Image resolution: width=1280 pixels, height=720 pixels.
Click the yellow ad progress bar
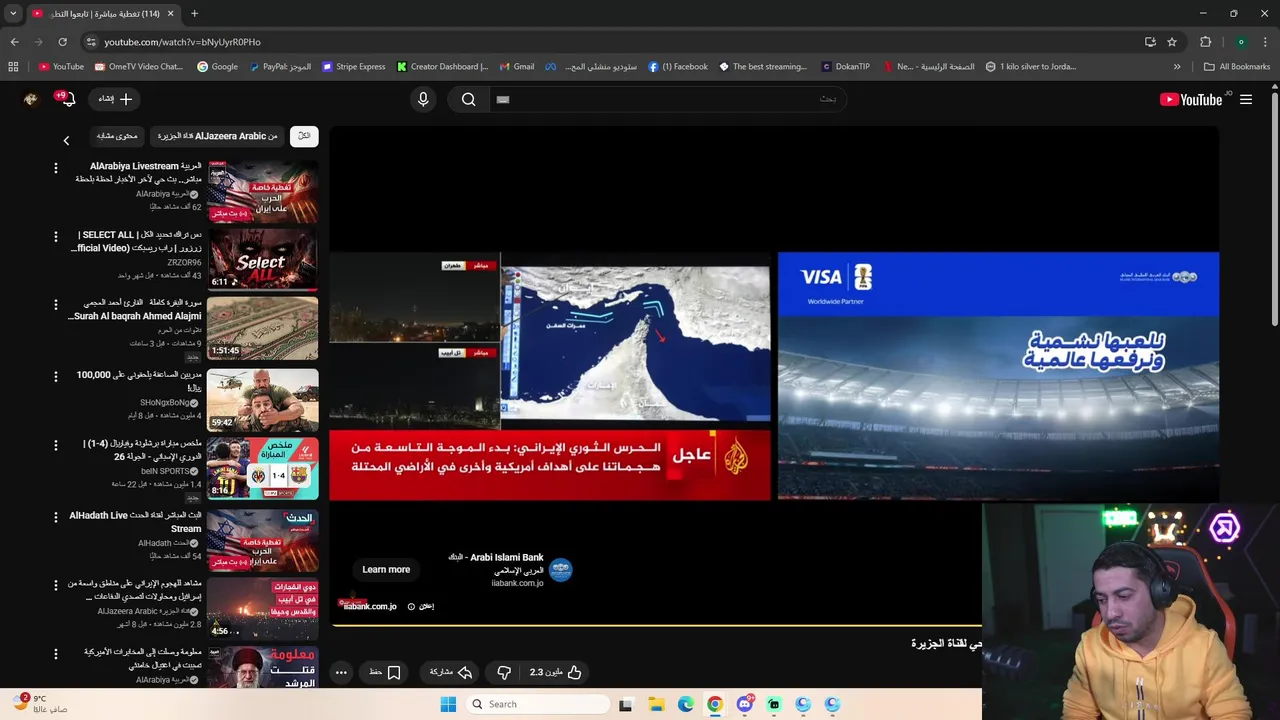click(656, 624)
